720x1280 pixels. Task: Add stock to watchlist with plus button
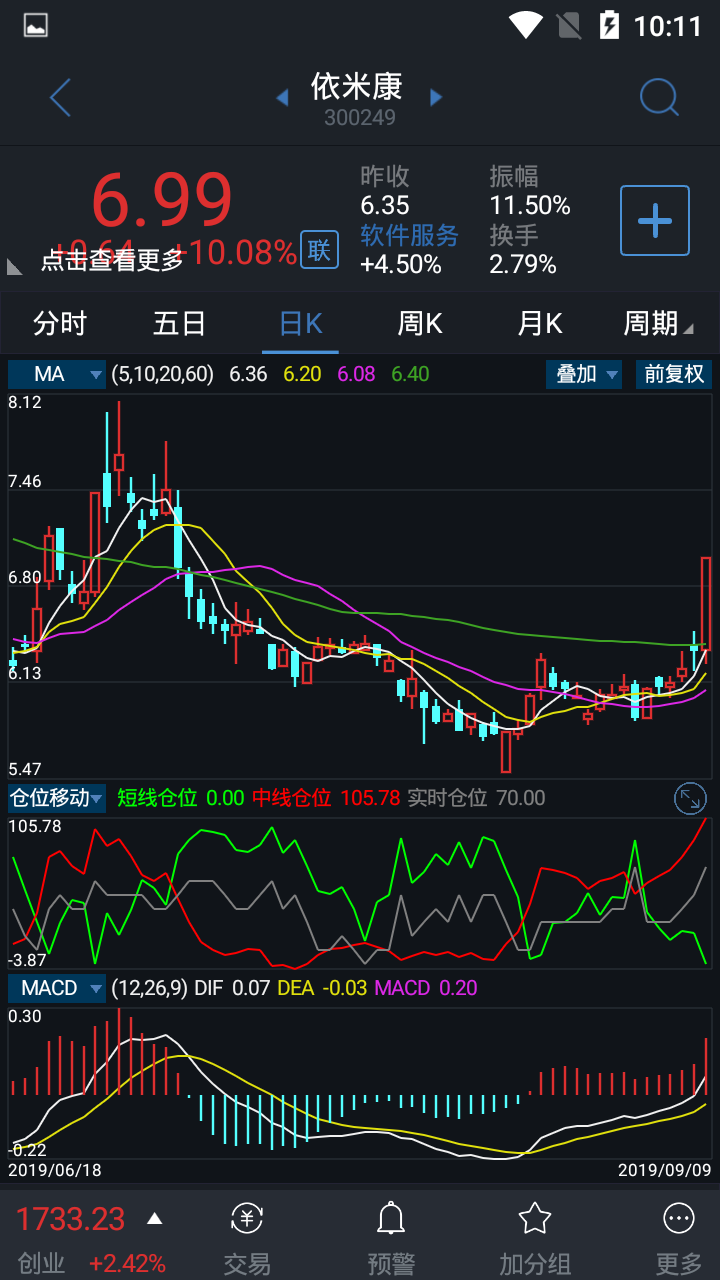point(655,220)
